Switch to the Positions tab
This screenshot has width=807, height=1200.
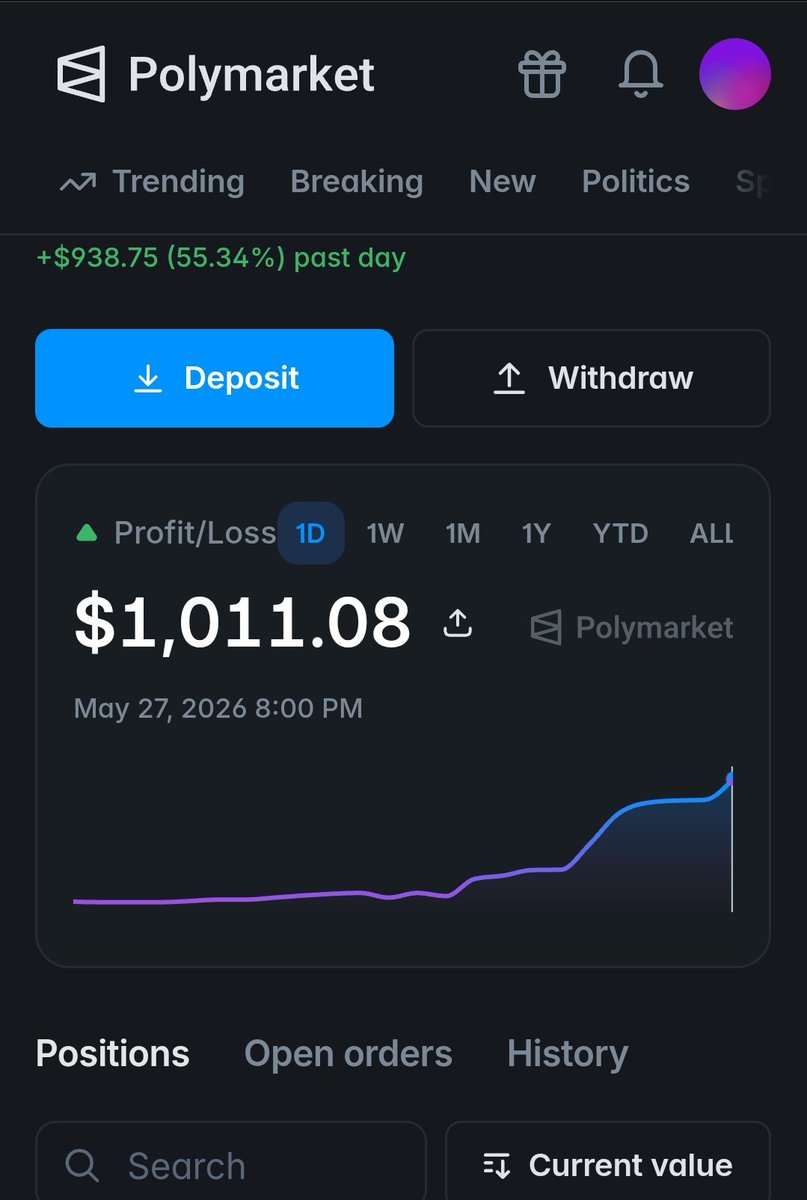pos(112,1053)
